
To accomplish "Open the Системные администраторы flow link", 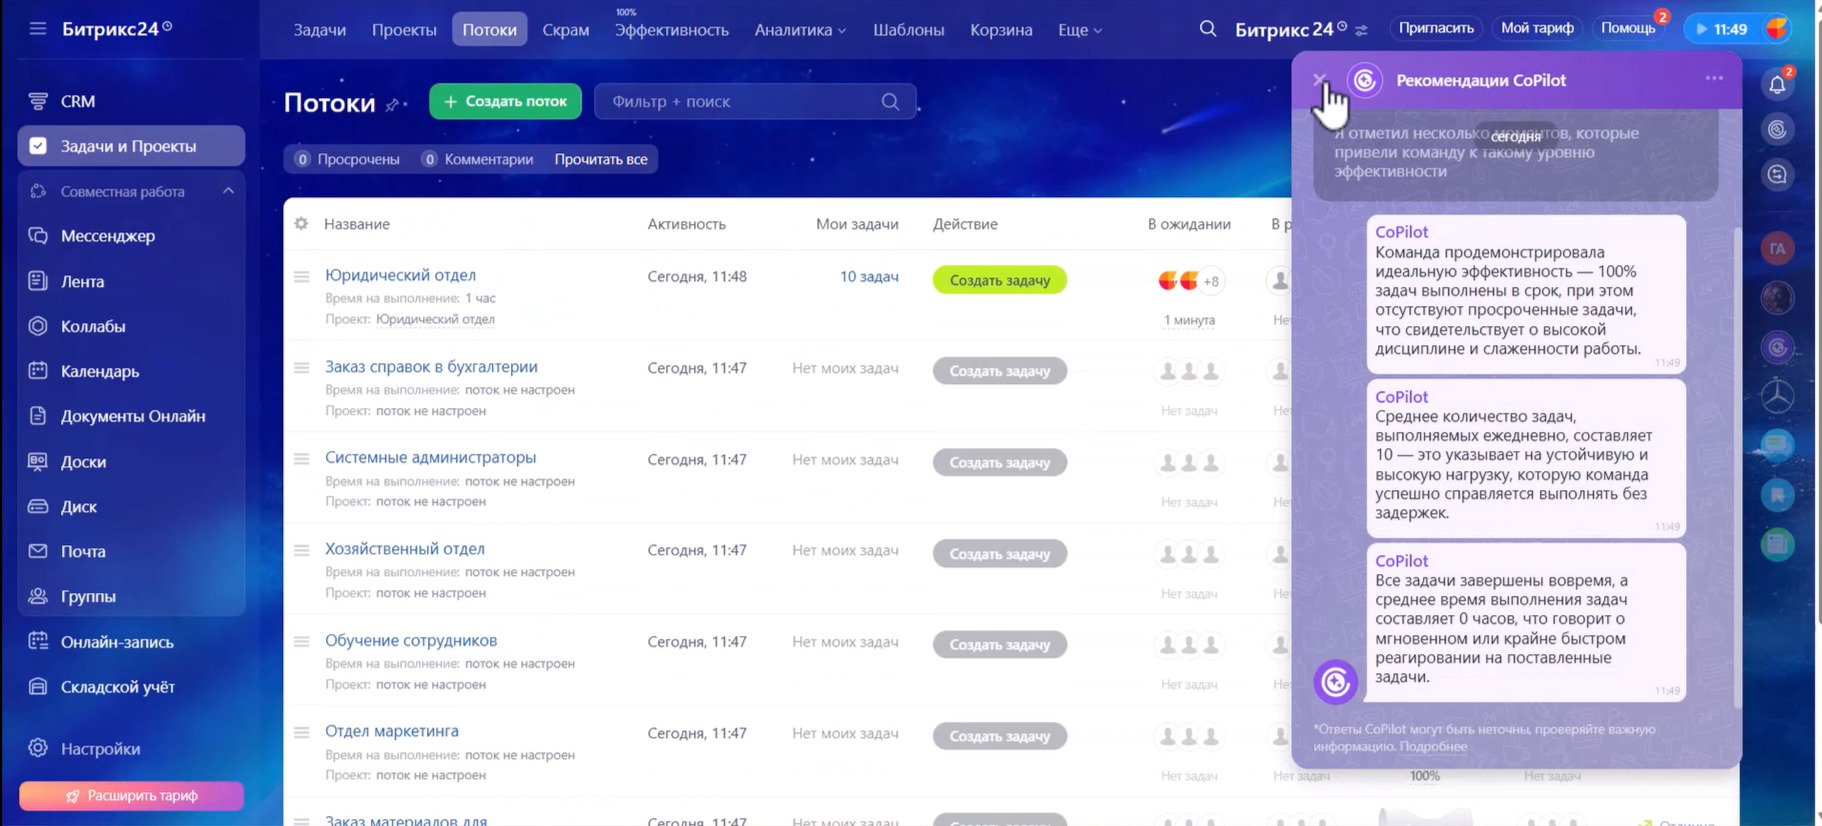I will [430, 457].
